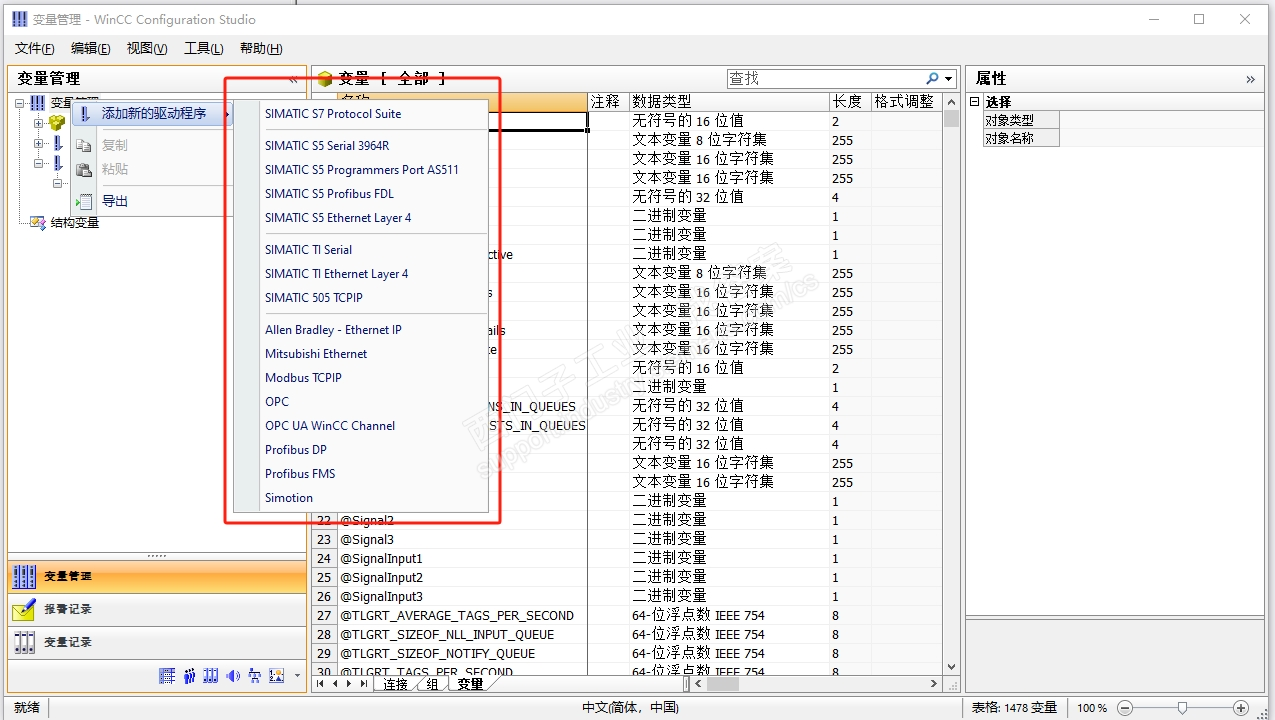Select OPC UA WinCC Channel driver
The height and width of the screenshot is (720, 1275).
click(x=361, y=425)
